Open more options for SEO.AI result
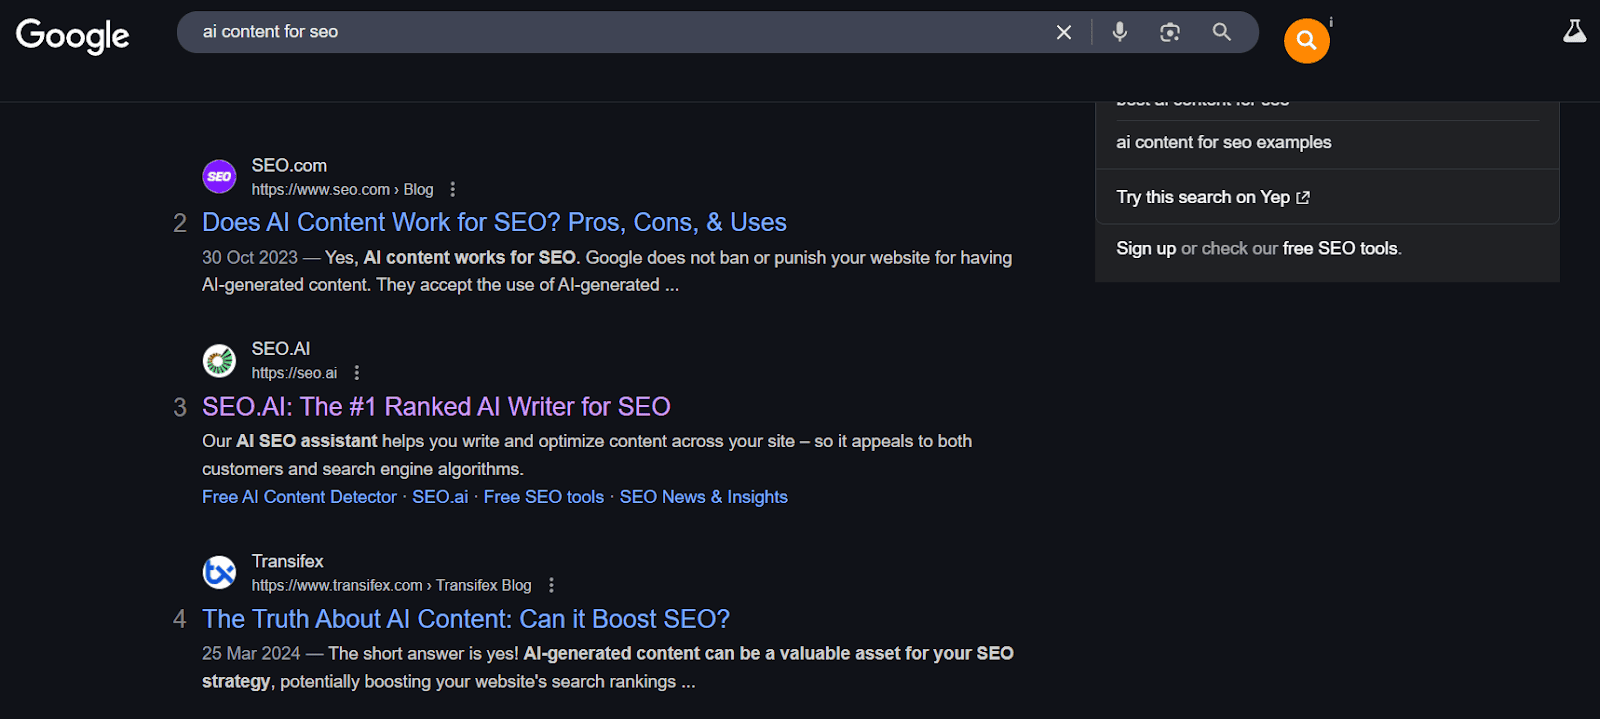This screenshot has width=1600, height=719. [x=357, y=373]
